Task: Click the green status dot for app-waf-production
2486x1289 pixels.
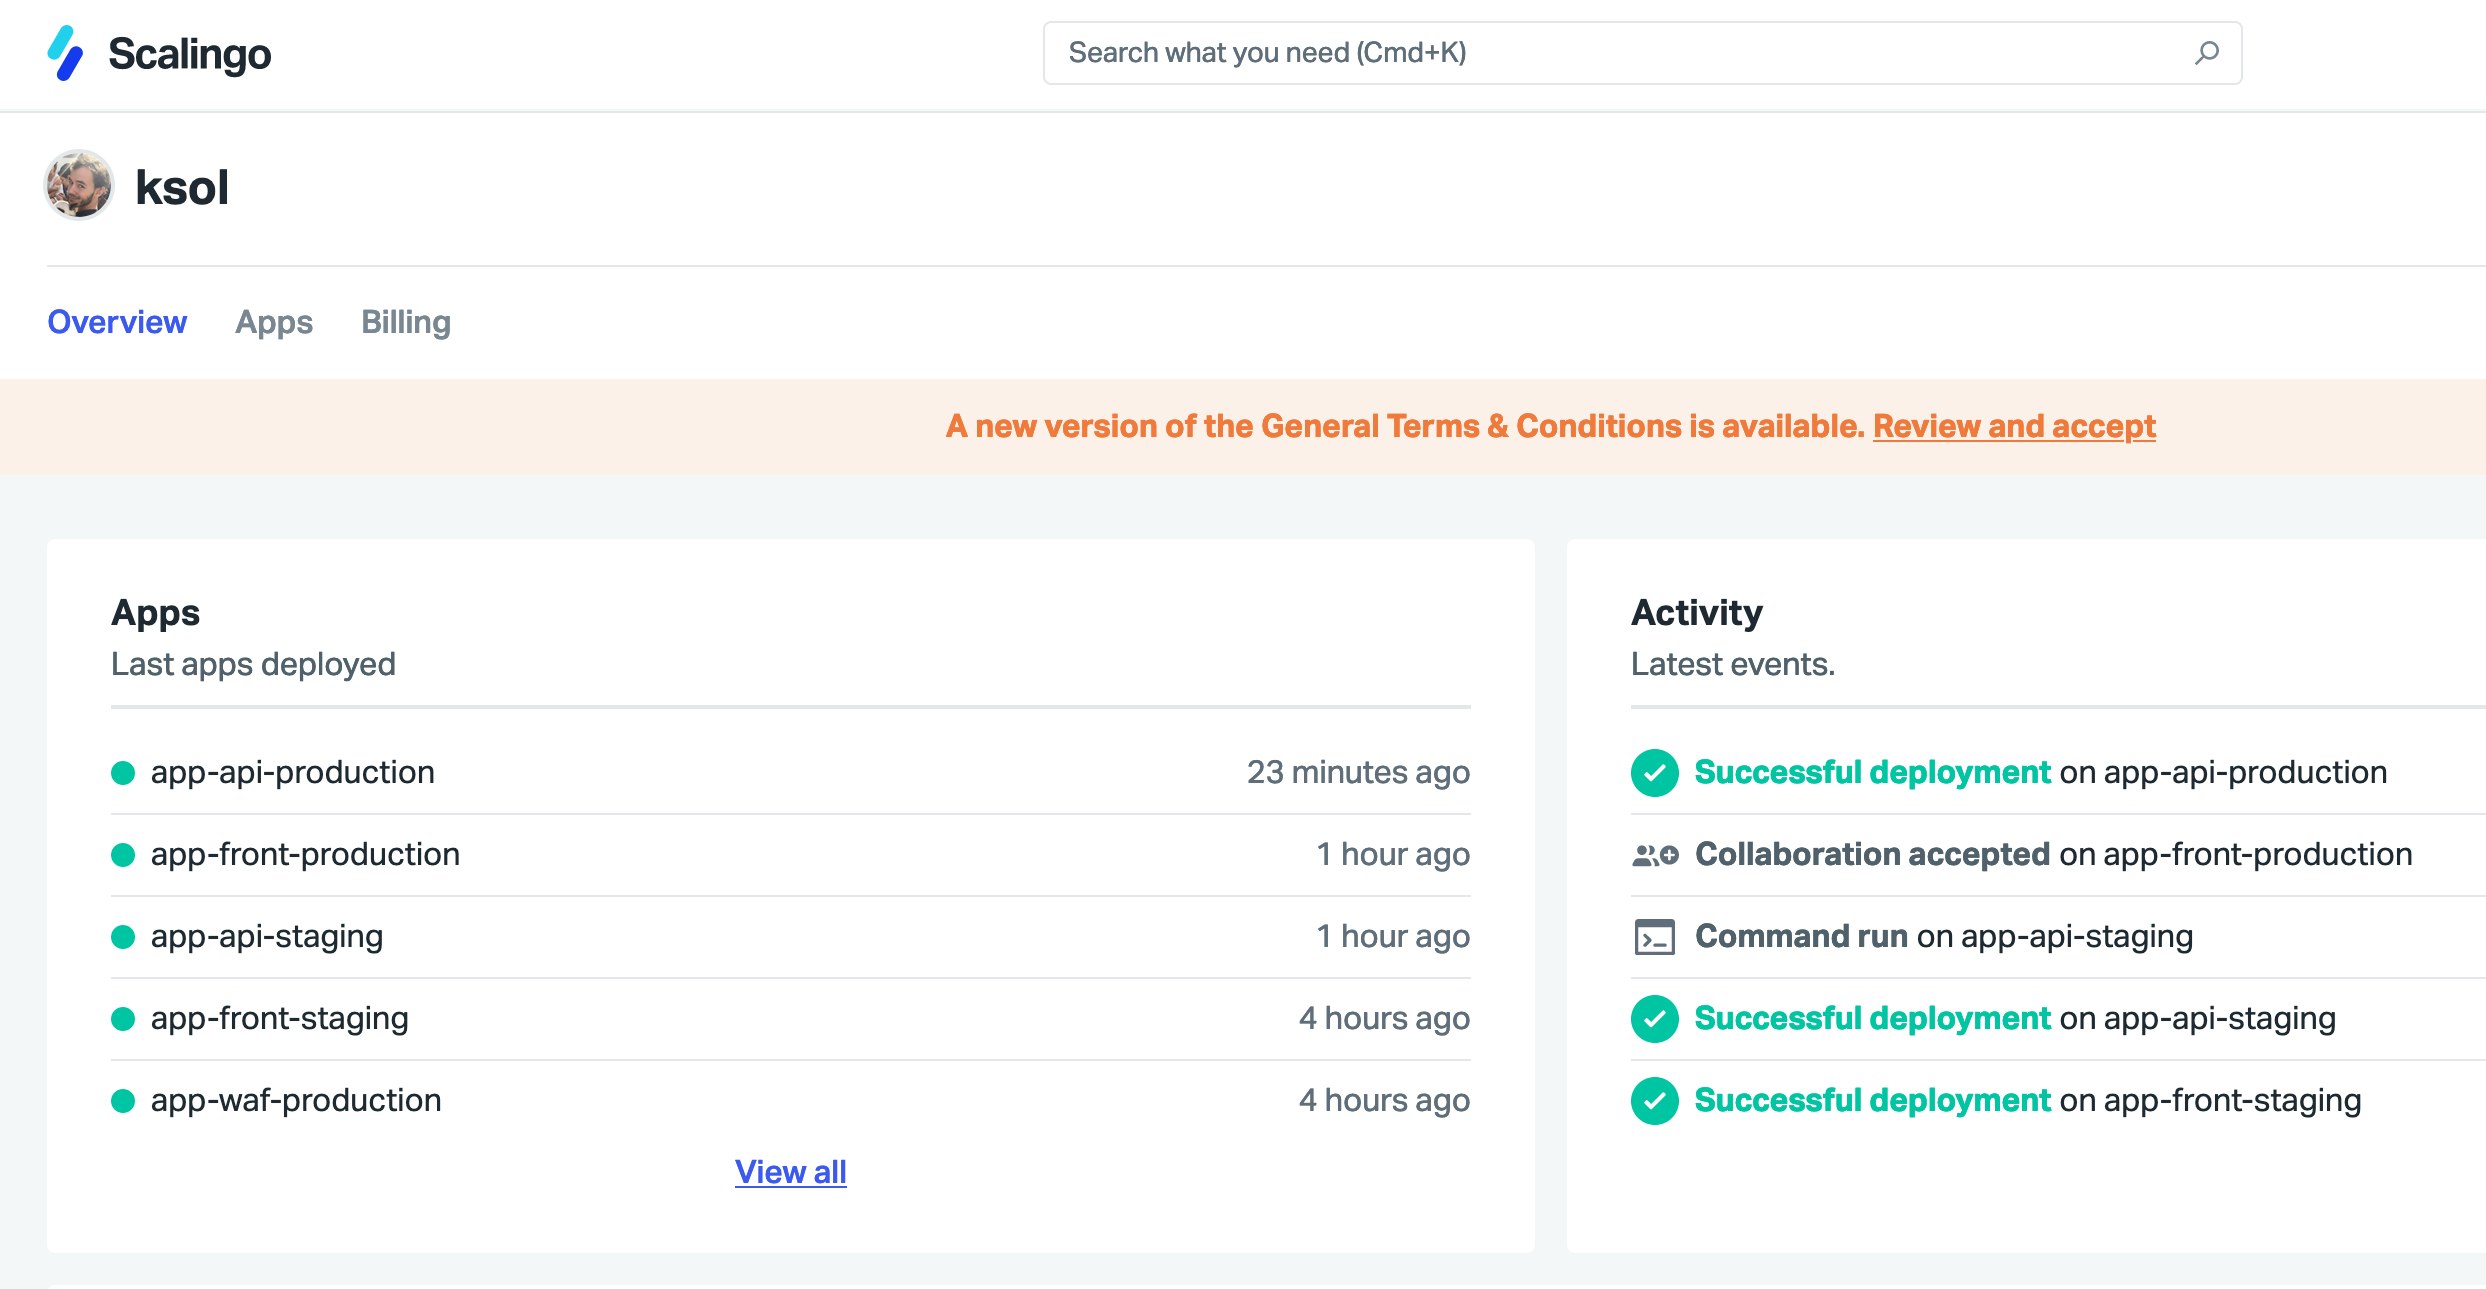Action: 123,1101
